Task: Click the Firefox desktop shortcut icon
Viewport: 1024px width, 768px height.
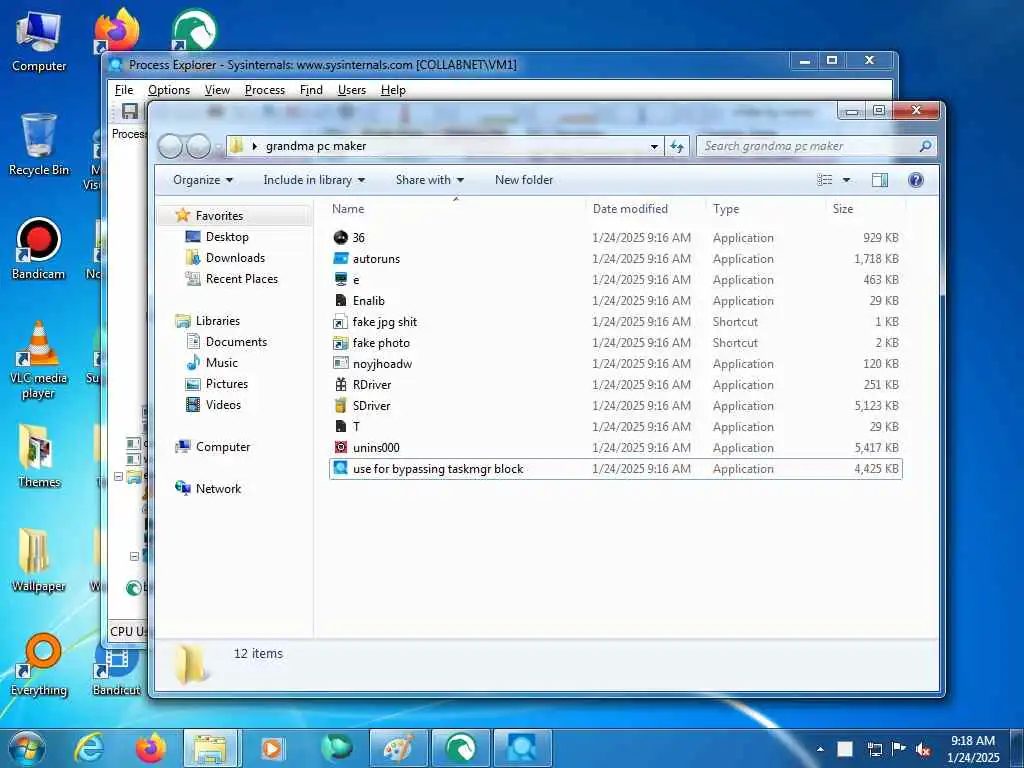Action: coord(117,31)
